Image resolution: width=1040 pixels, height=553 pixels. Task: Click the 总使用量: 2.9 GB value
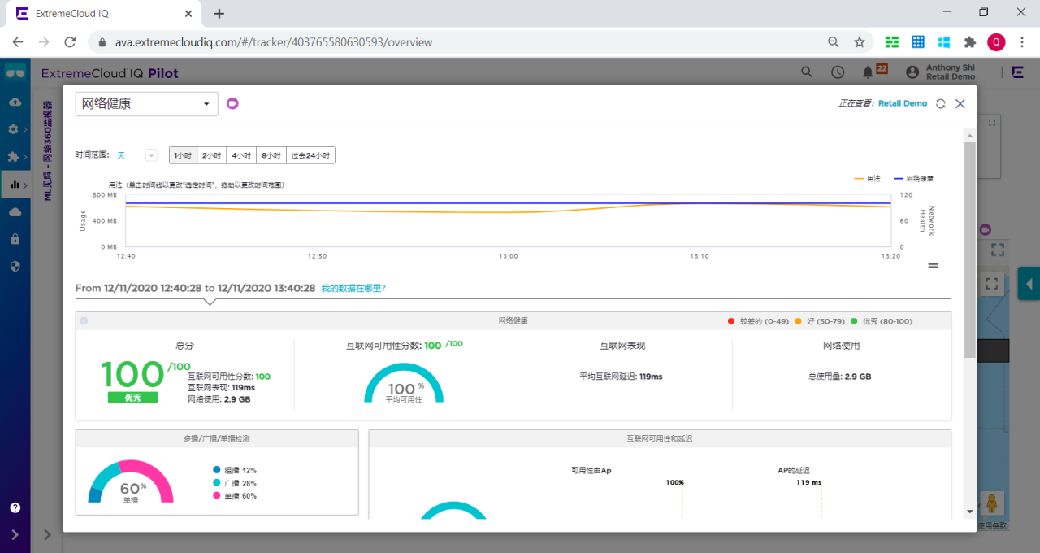pyautogui.click(x=840, y=377)
